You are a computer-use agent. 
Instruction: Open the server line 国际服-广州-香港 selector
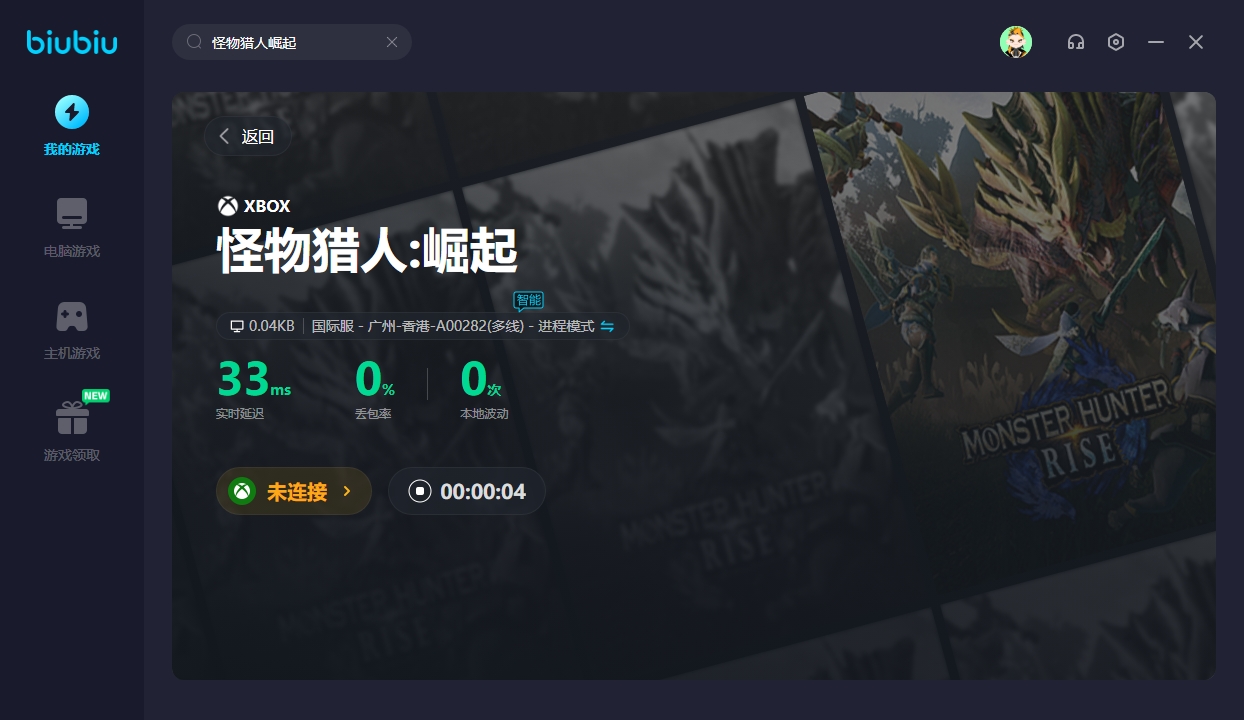coord(452,326)
